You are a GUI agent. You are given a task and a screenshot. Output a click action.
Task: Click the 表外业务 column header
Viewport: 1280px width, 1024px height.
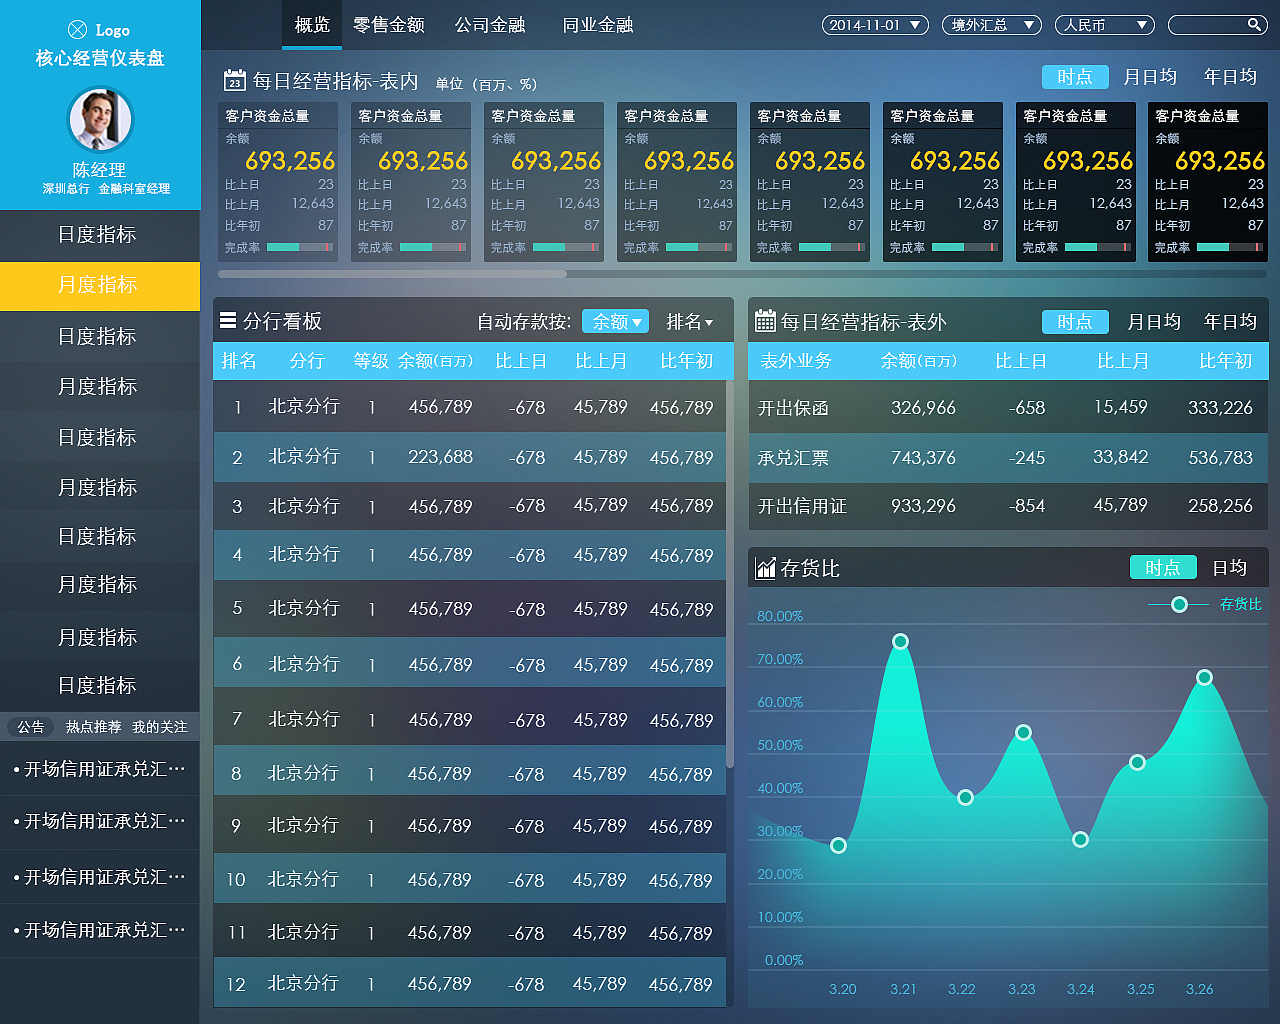coord(796,361)
